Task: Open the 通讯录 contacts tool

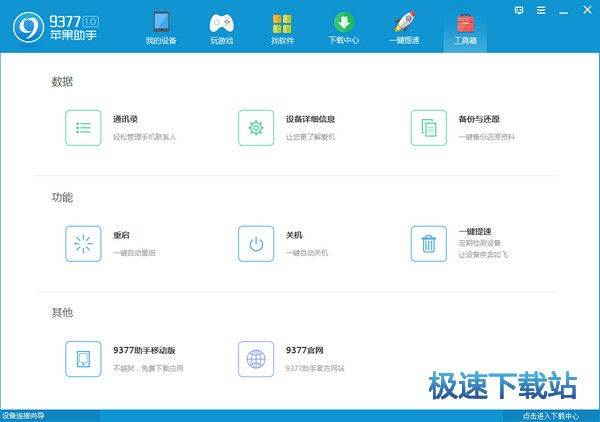Action: click(84, 128)
